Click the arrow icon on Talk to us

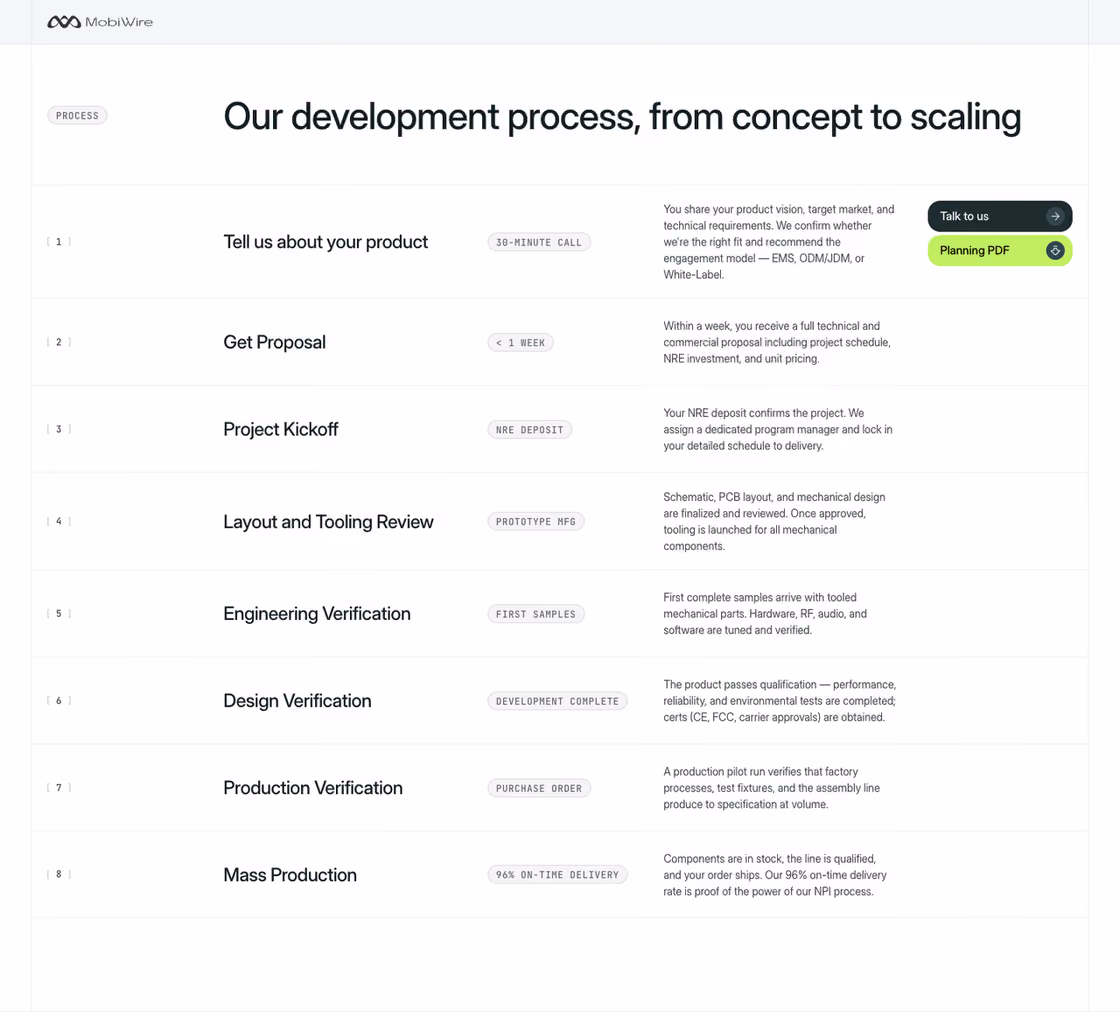pyautogui.click(x=1055, y=216)
